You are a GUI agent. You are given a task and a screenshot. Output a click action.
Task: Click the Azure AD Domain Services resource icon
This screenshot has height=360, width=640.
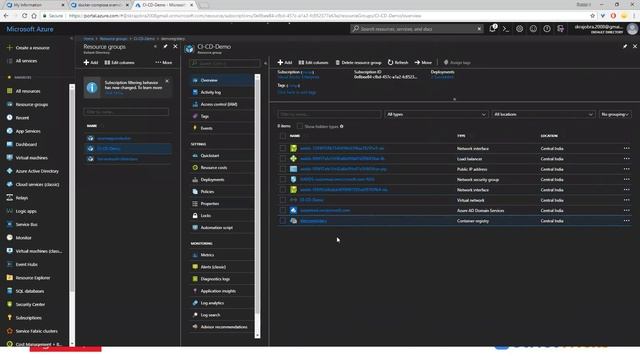293,210
